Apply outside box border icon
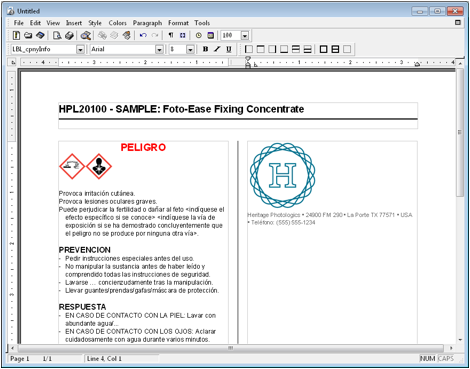The height and width of the screenshot is (369, 470). click(x=323, y=49)
